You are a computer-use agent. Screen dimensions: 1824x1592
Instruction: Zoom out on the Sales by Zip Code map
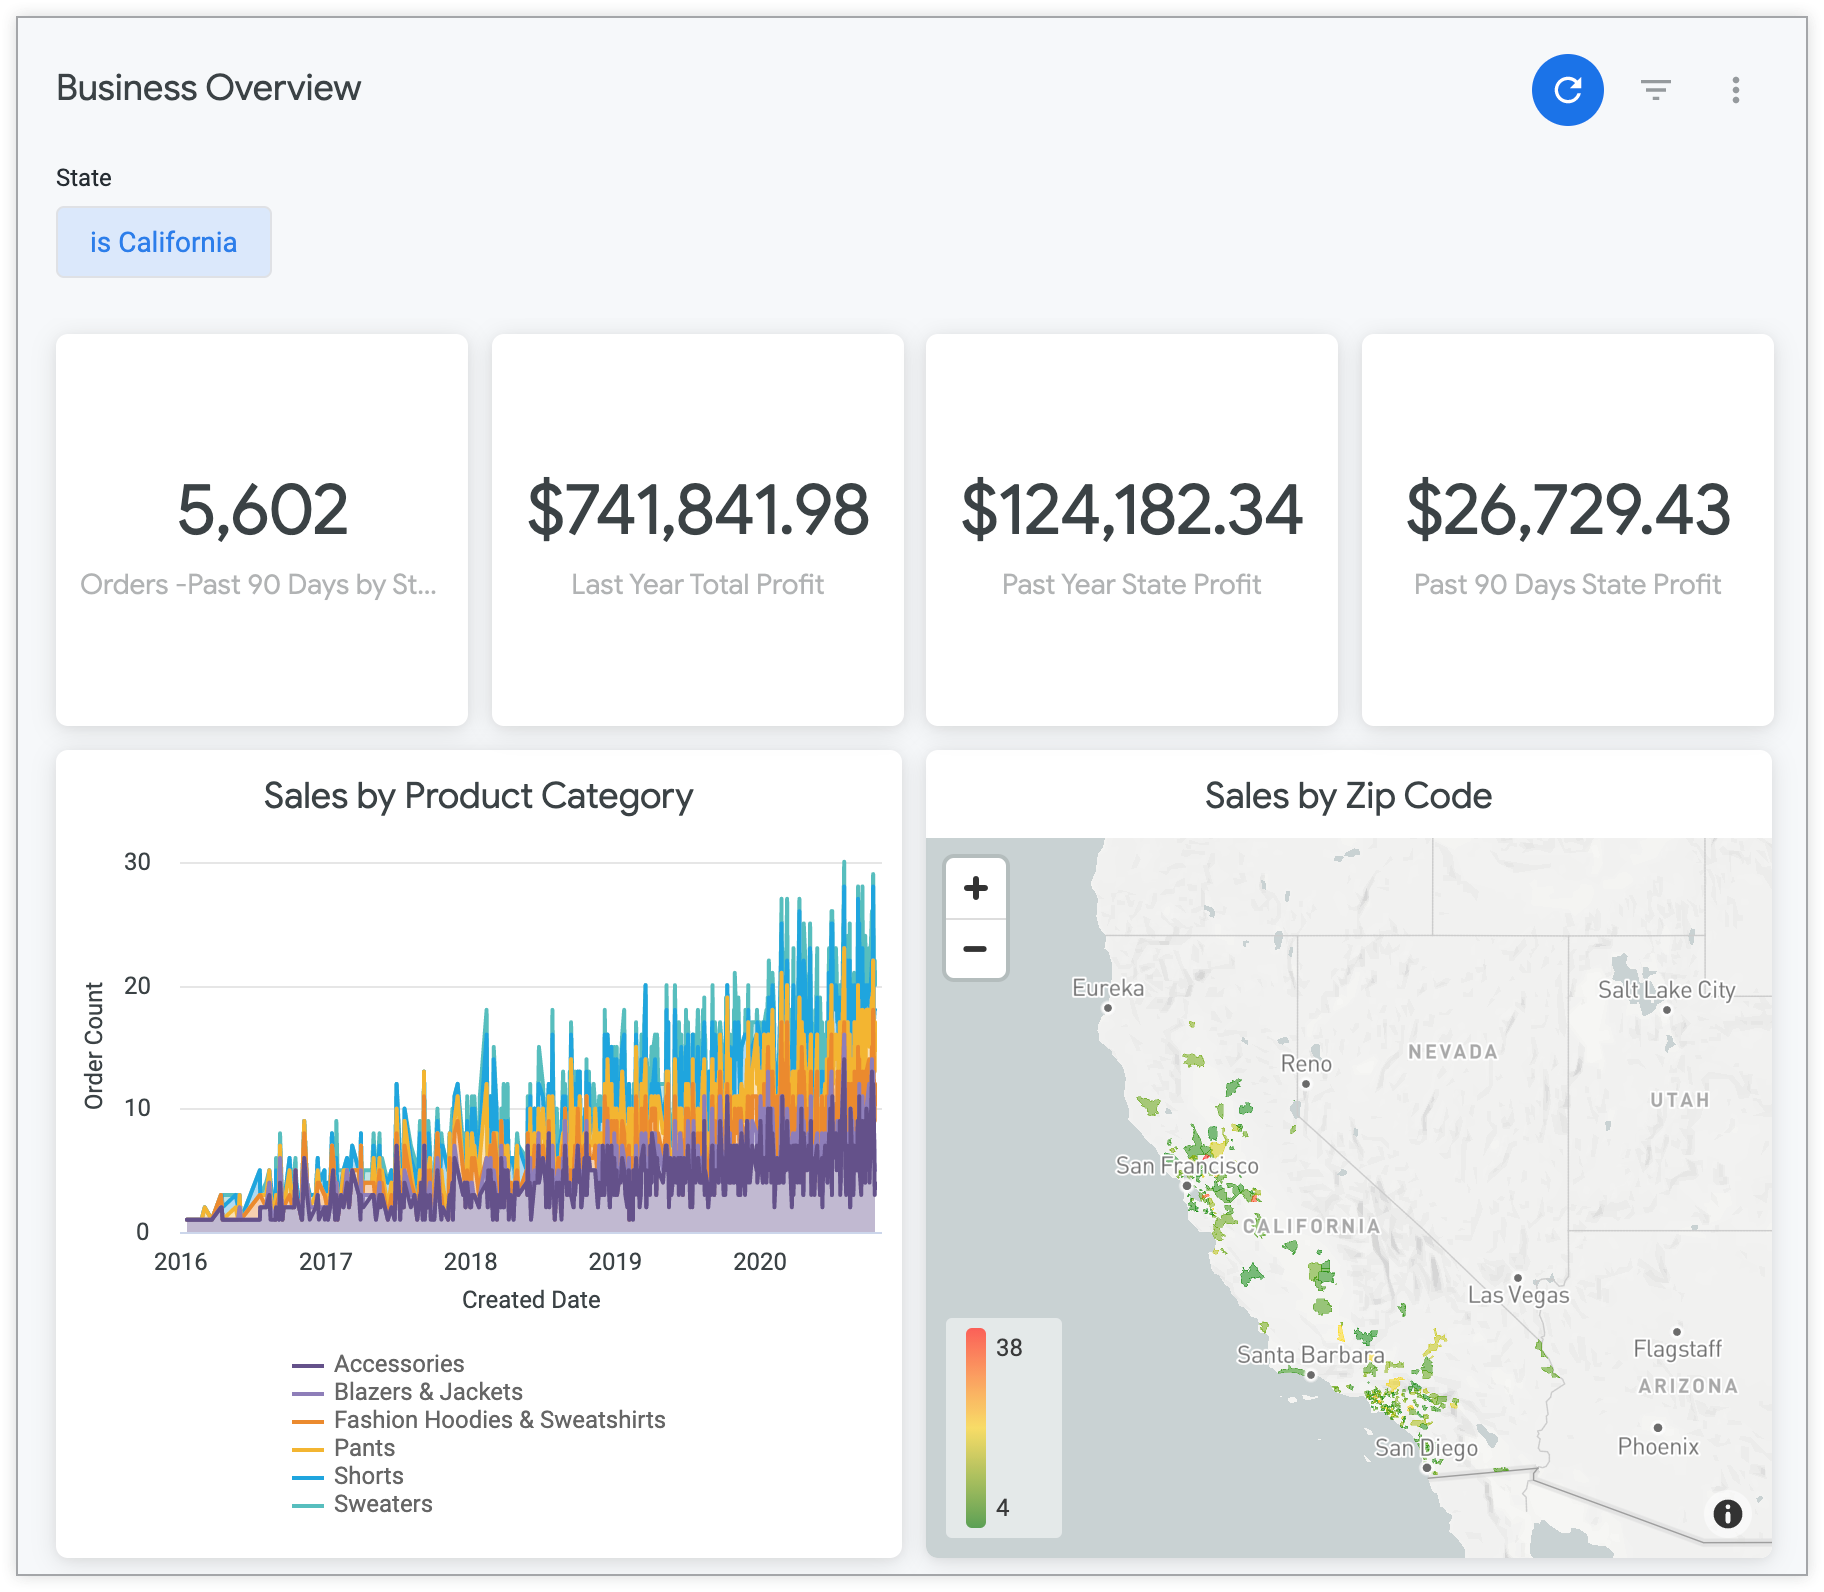point(974,948)
